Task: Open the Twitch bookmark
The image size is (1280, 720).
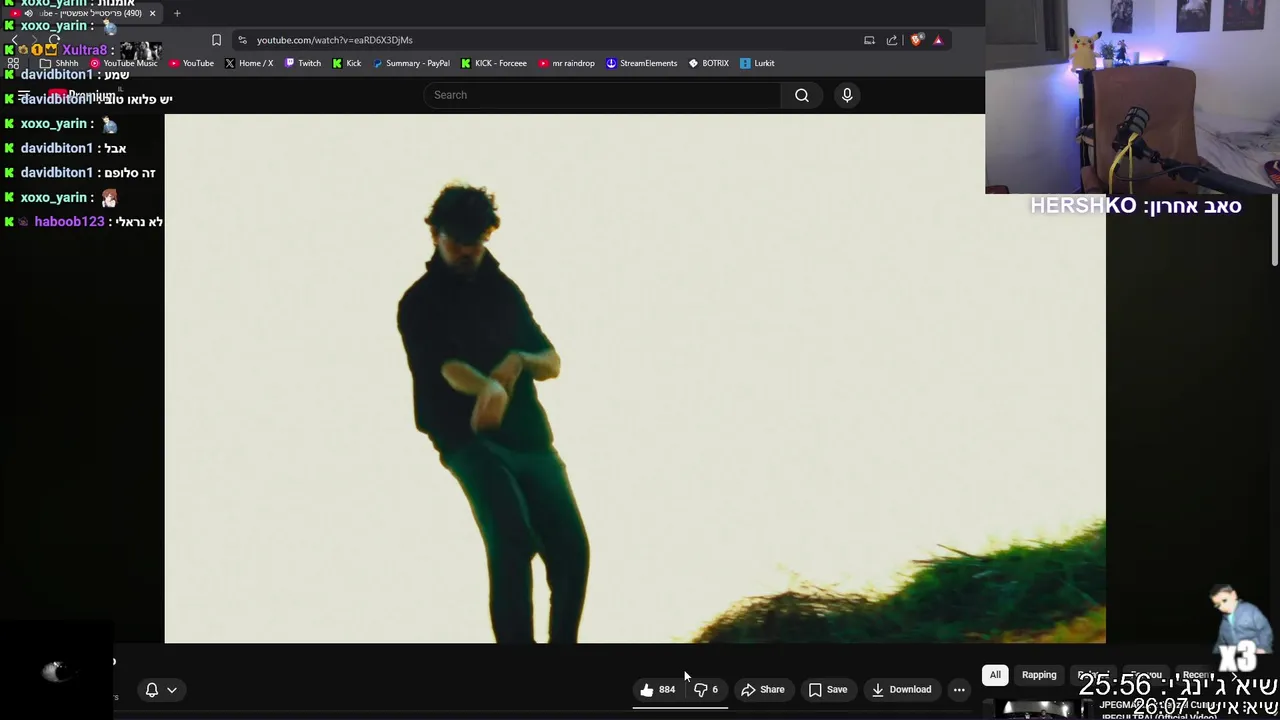Action: click(x=303, y=63)
